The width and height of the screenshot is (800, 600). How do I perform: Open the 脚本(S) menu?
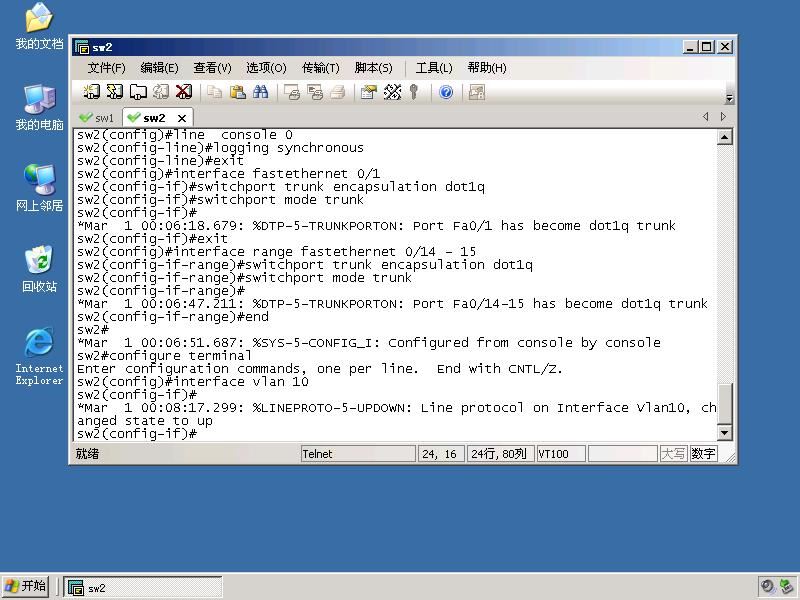(373, 68)
